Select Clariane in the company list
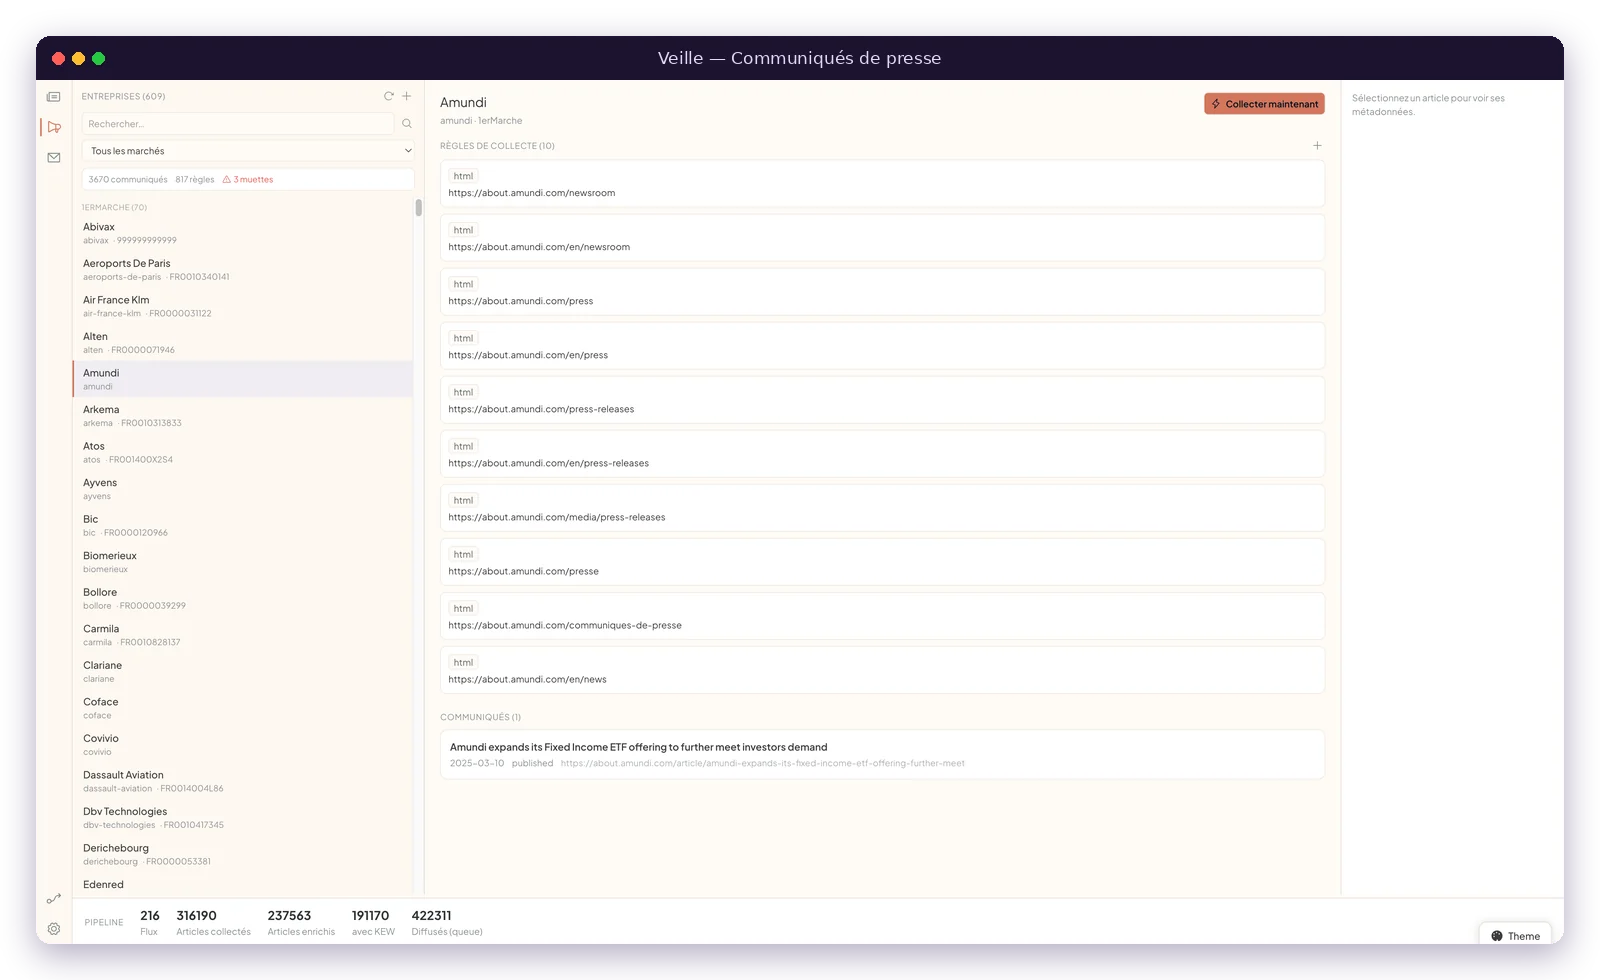This screenshot has height=980, width=1600. click(x=243, y=672)
